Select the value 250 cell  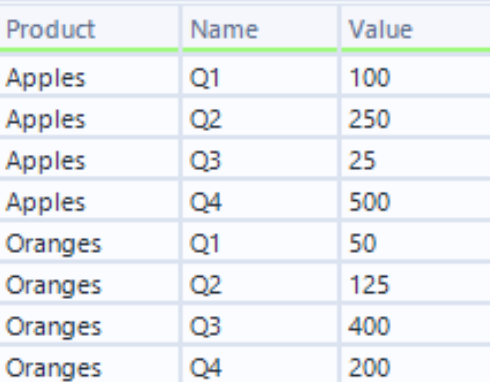pos(416,119)
